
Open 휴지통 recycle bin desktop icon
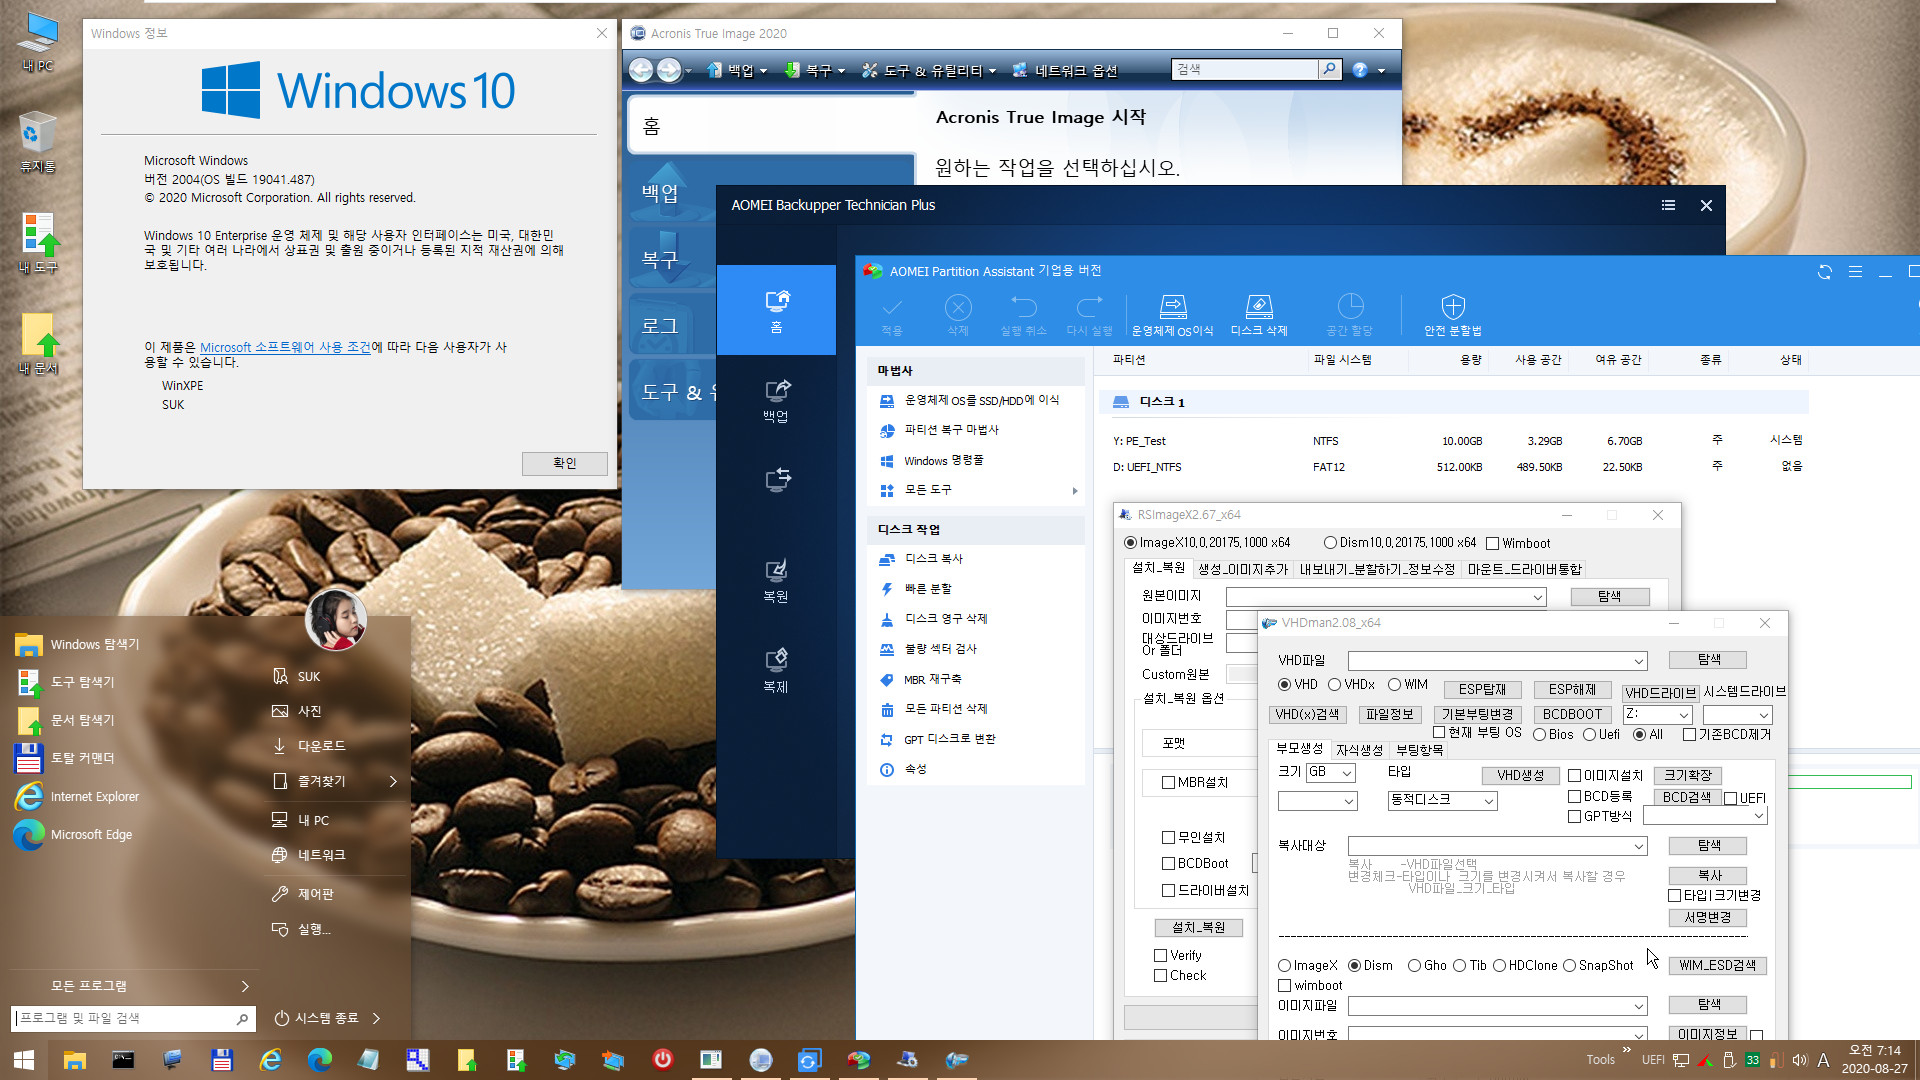click(37, 141)
